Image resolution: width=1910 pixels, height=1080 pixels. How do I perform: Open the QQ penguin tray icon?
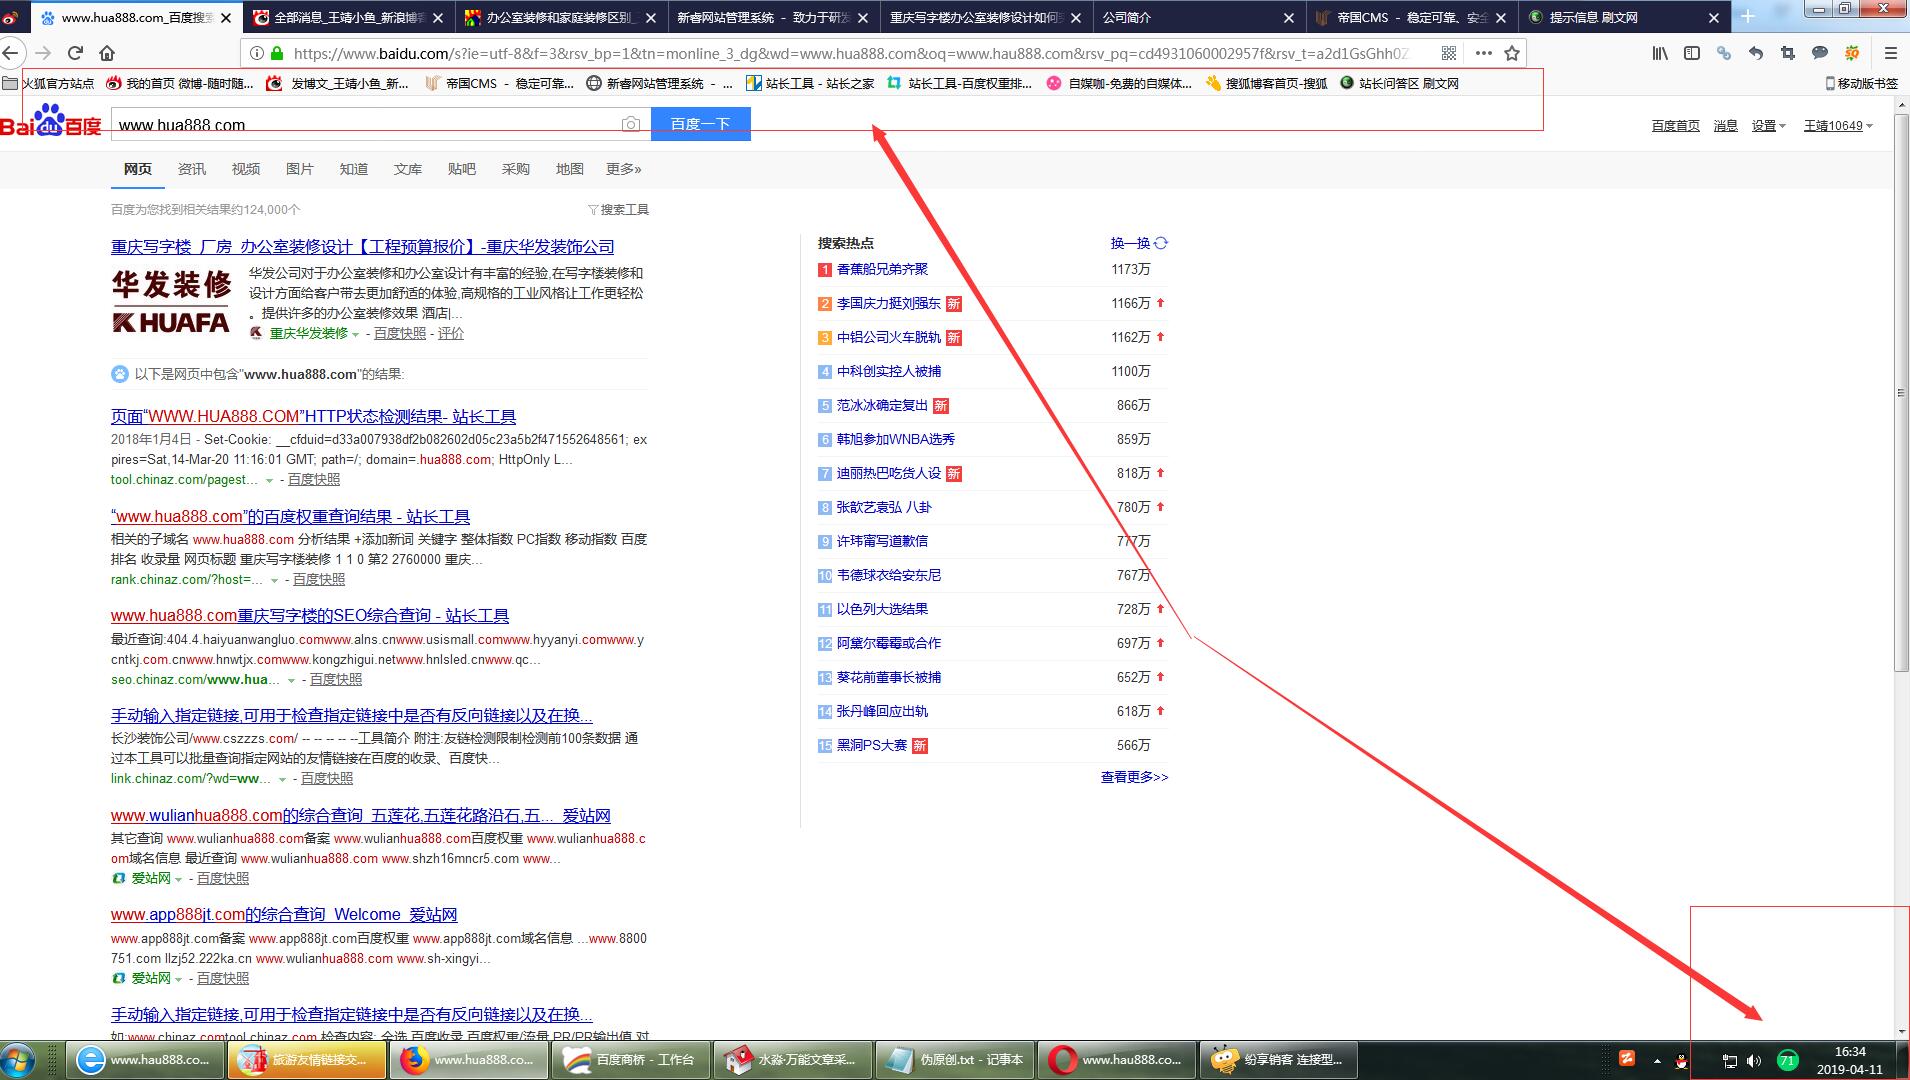1682,1061
